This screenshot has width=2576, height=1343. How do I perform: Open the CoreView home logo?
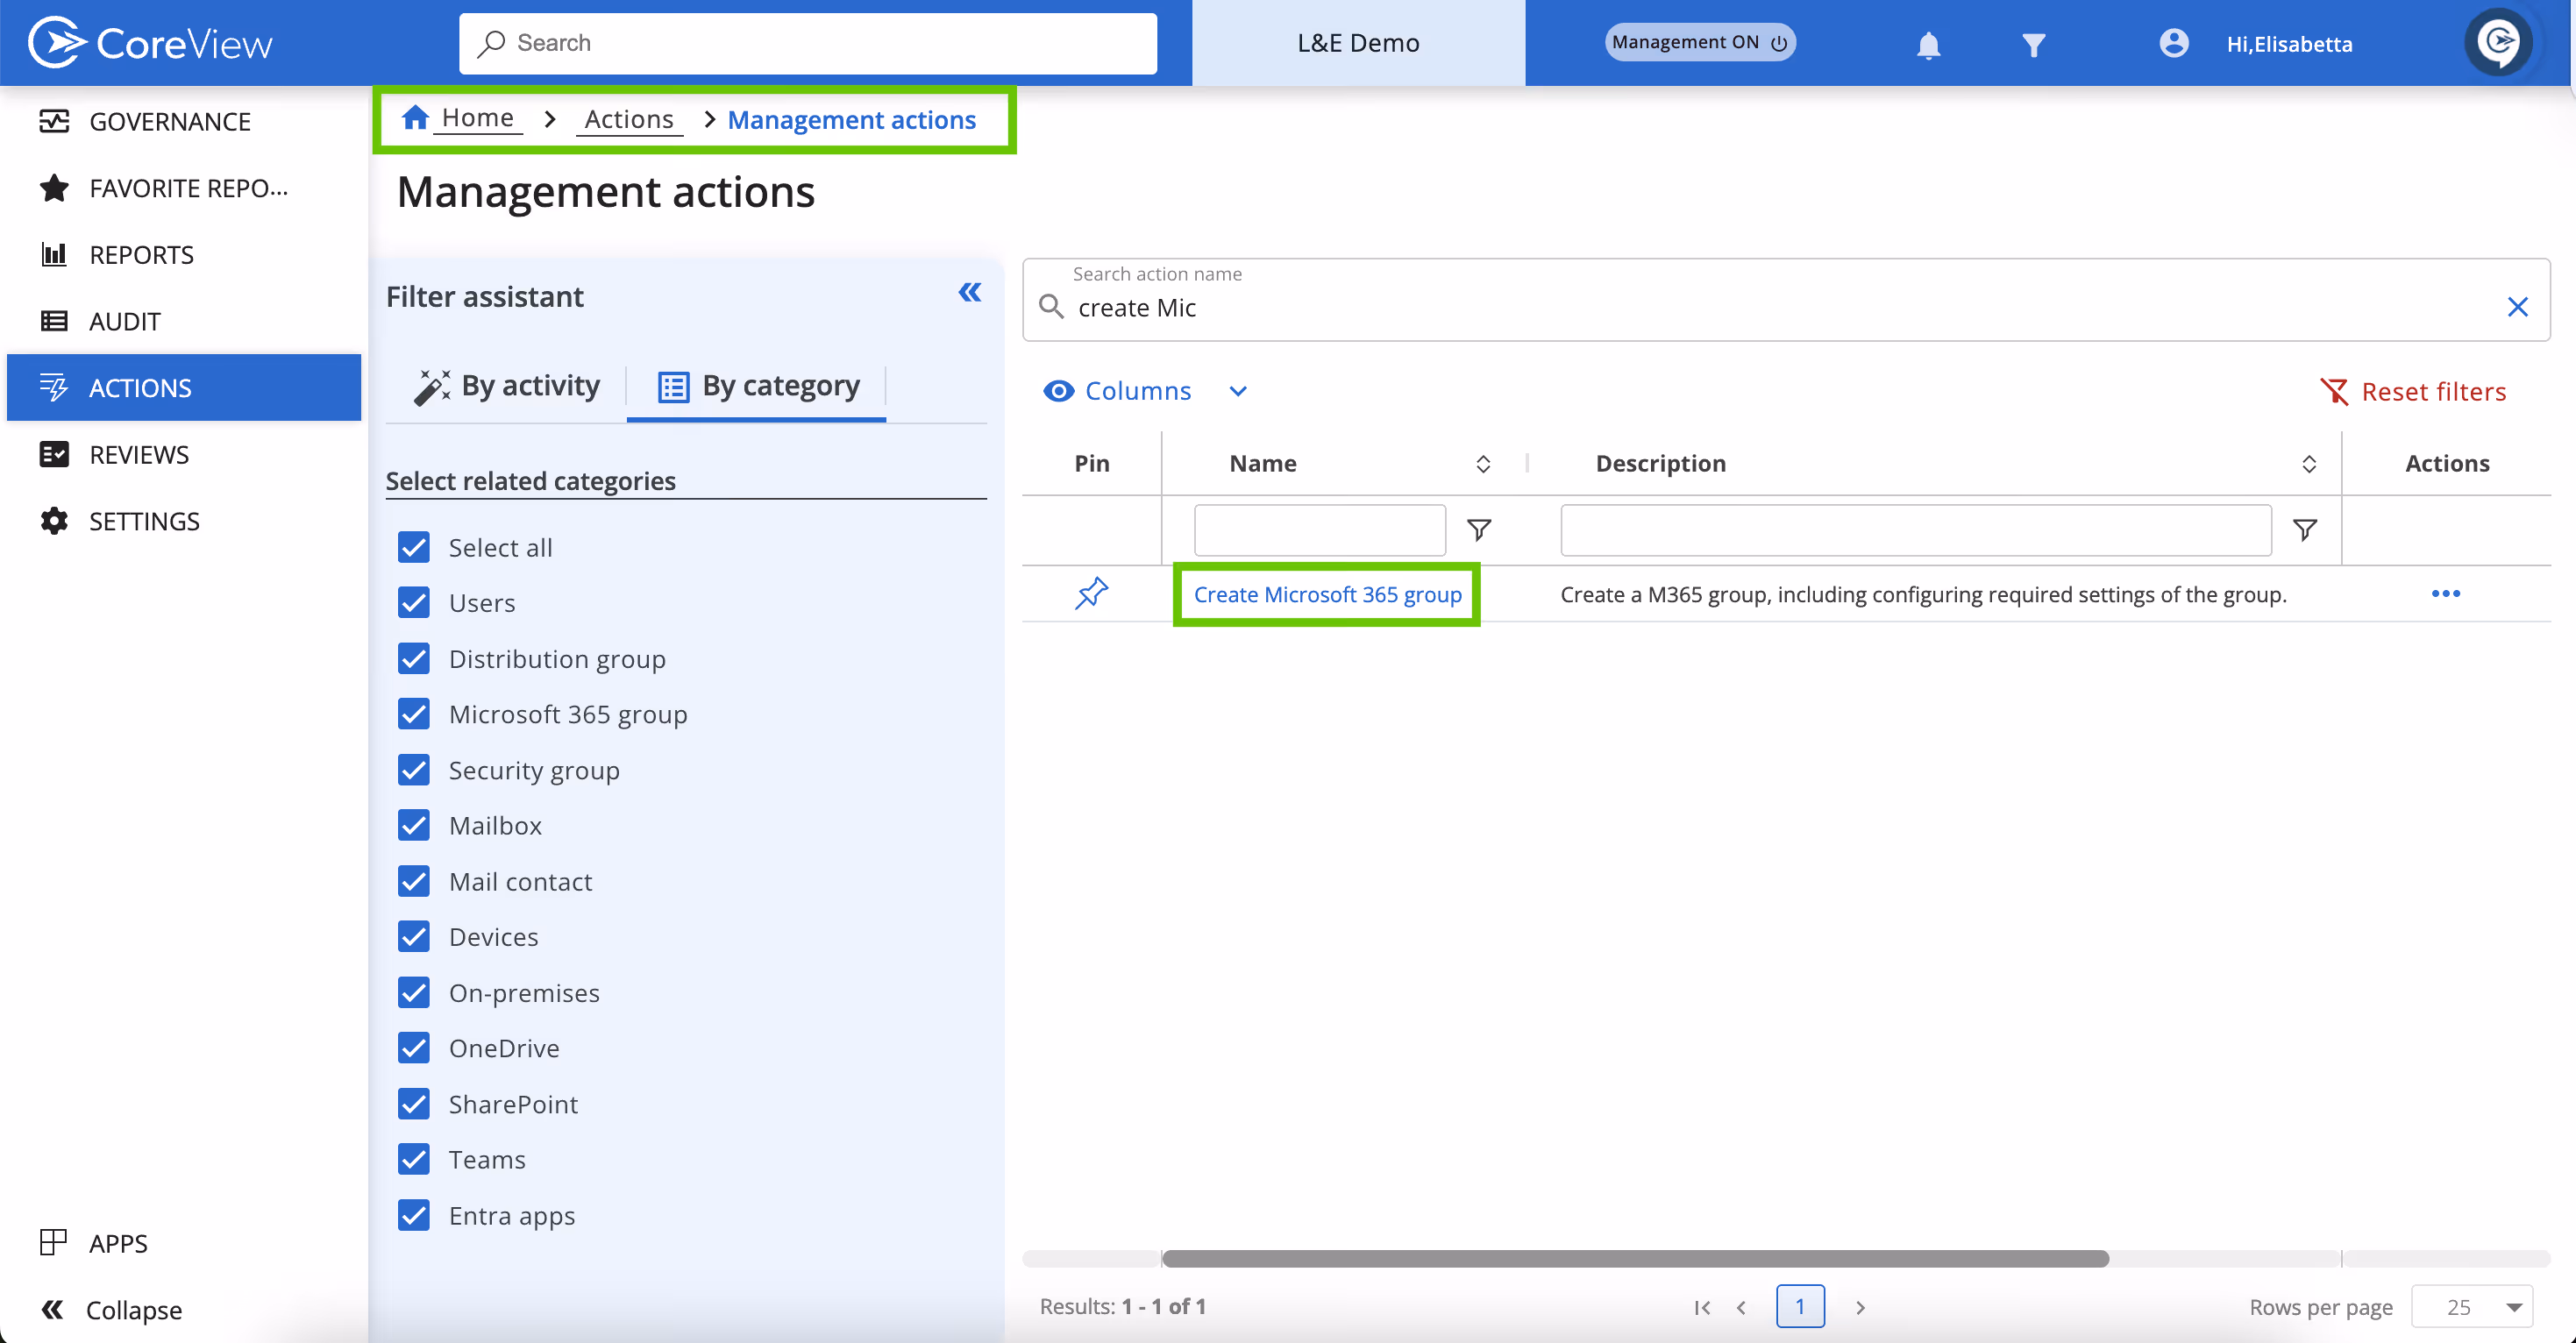click(150, 42)
